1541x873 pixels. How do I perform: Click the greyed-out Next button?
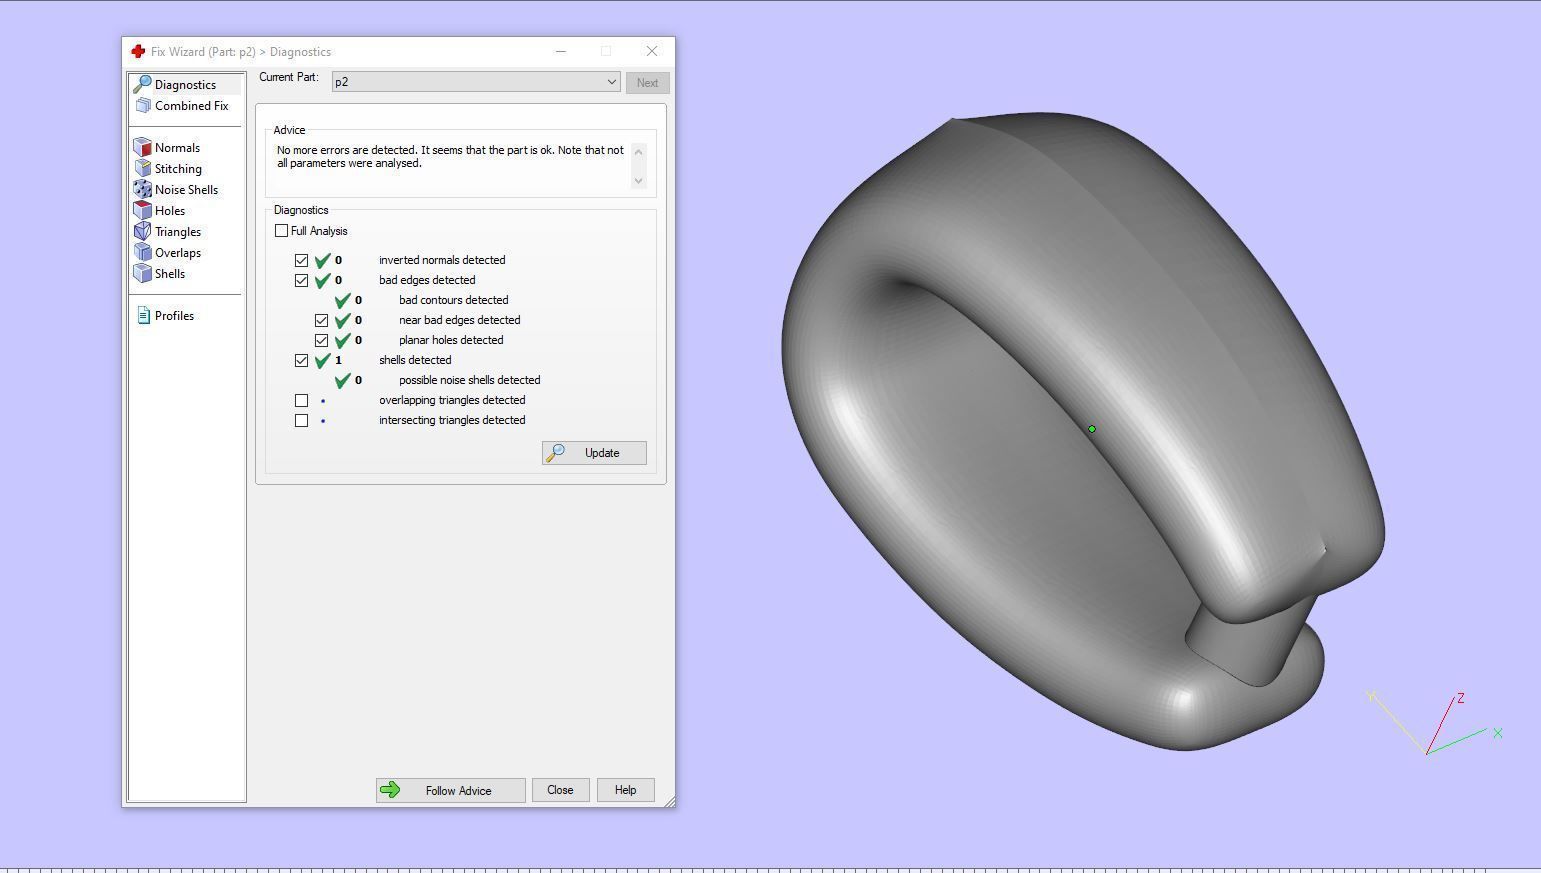[x=648, y=83]
